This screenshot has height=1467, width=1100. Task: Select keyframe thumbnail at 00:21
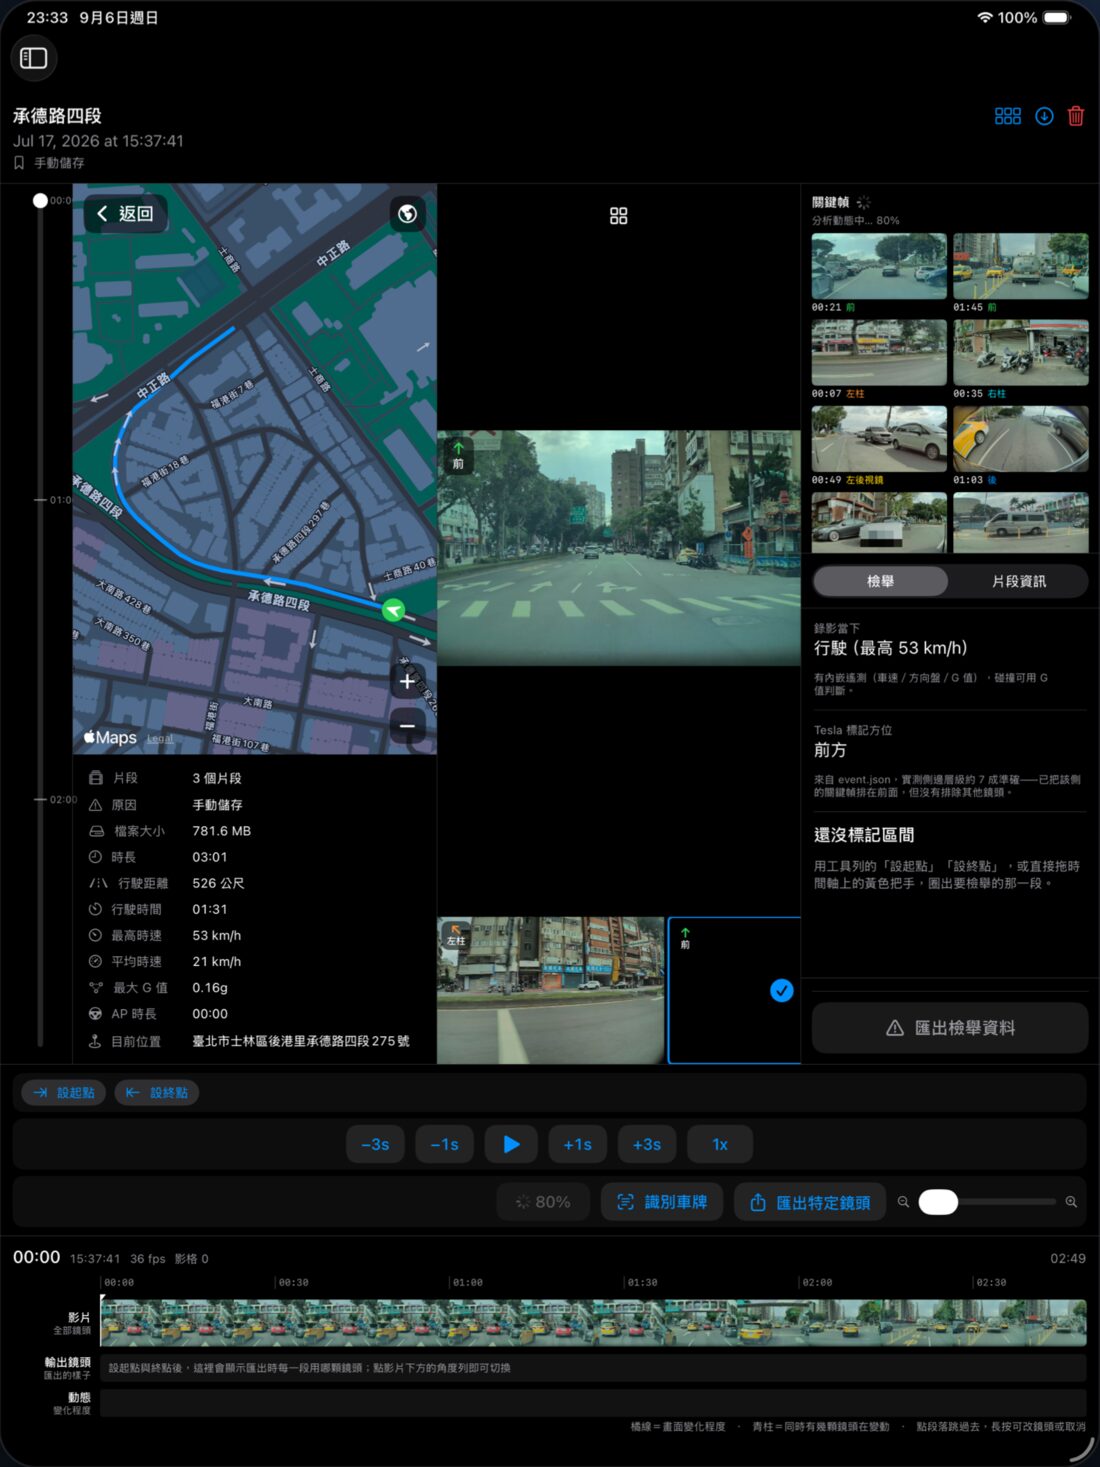(879, 266)
